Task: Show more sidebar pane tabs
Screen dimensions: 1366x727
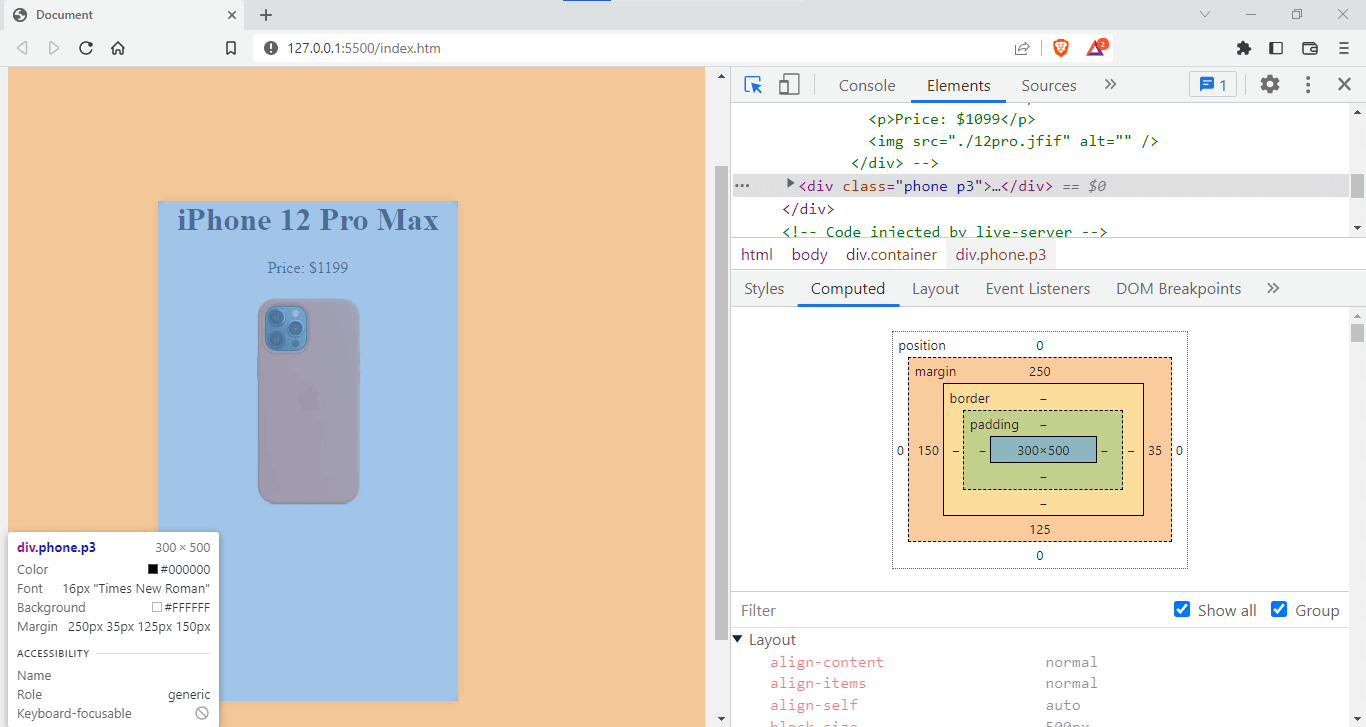Action: click(x=1273, y=288)
